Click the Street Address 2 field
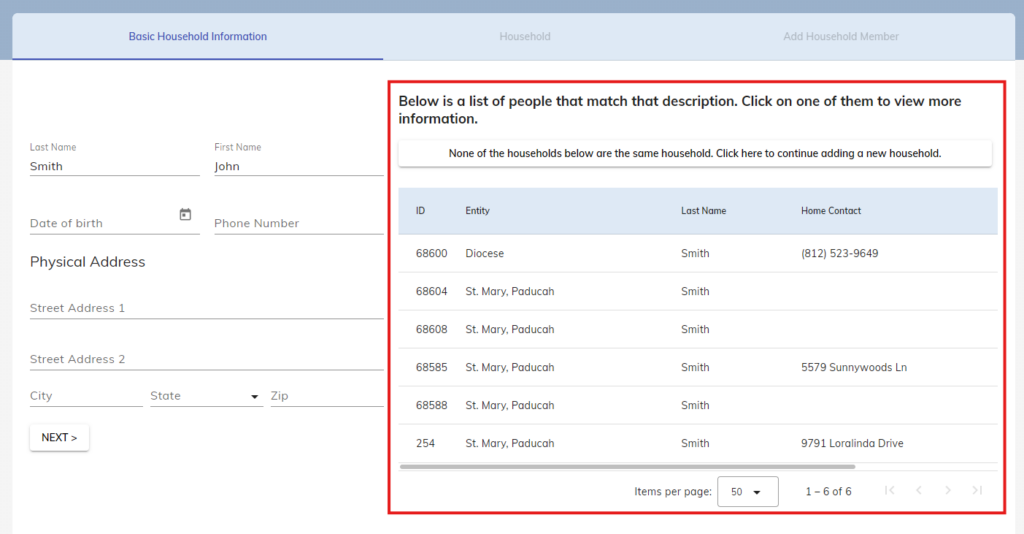This screenshot has height=534, width=1024. point(206,359)
